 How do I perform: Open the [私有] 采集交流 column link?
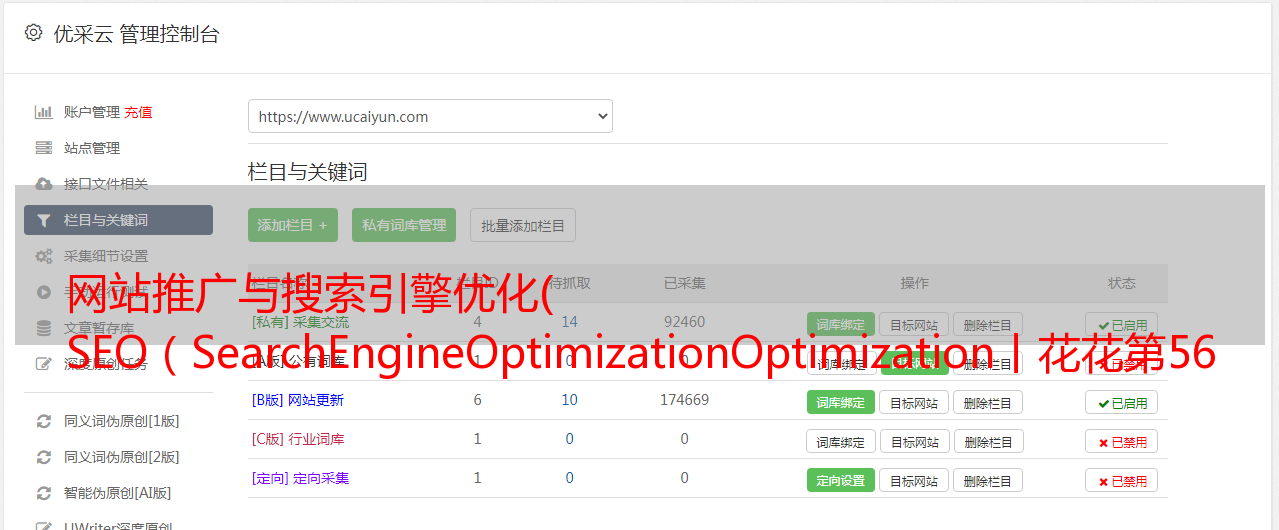[x=301, y=322]
